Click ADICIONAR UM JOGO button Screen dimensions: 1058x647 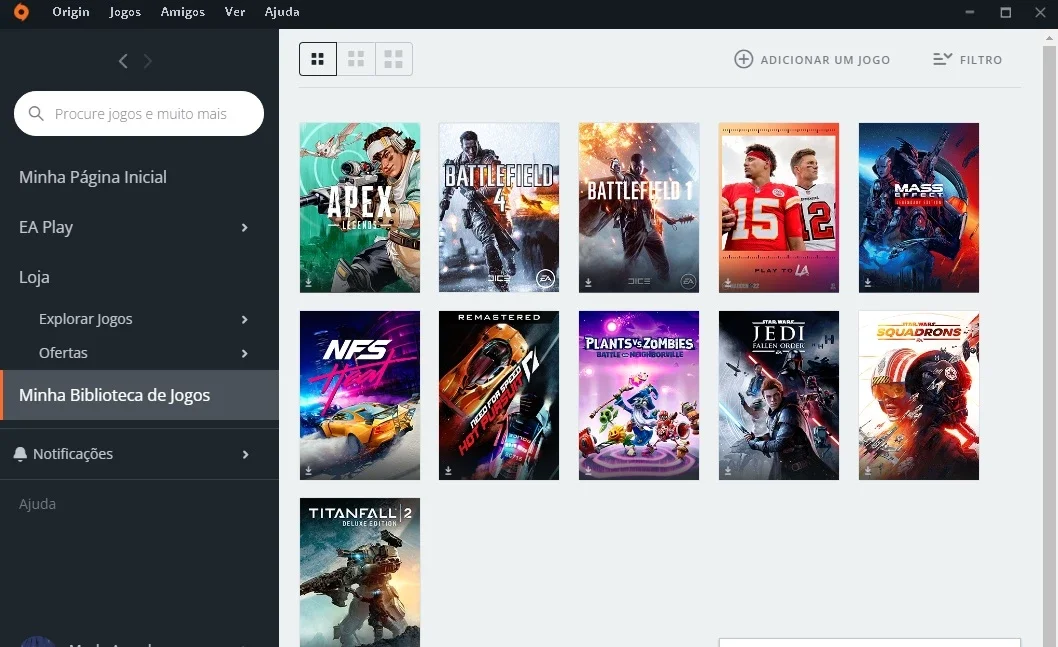(x=812, y=59)
